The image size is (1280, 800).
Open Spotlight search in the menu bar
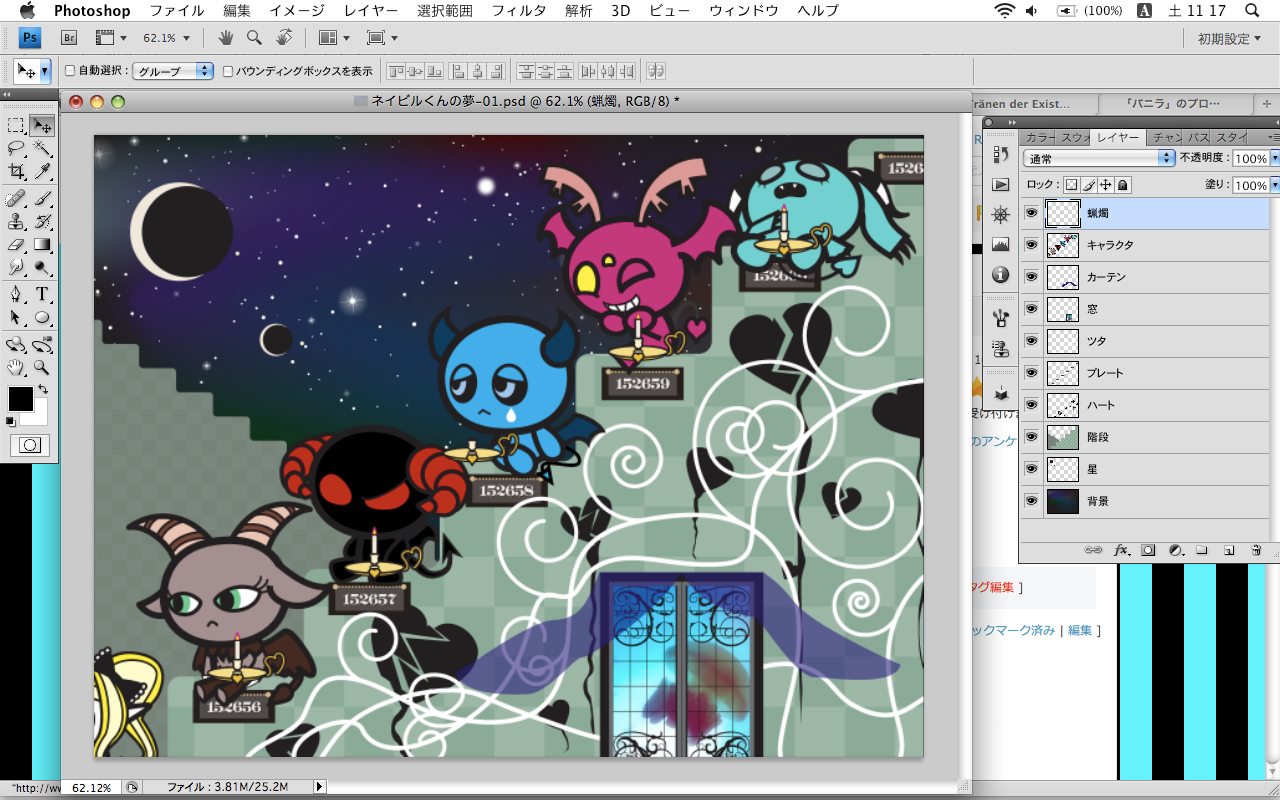(x=1251, y=11)
